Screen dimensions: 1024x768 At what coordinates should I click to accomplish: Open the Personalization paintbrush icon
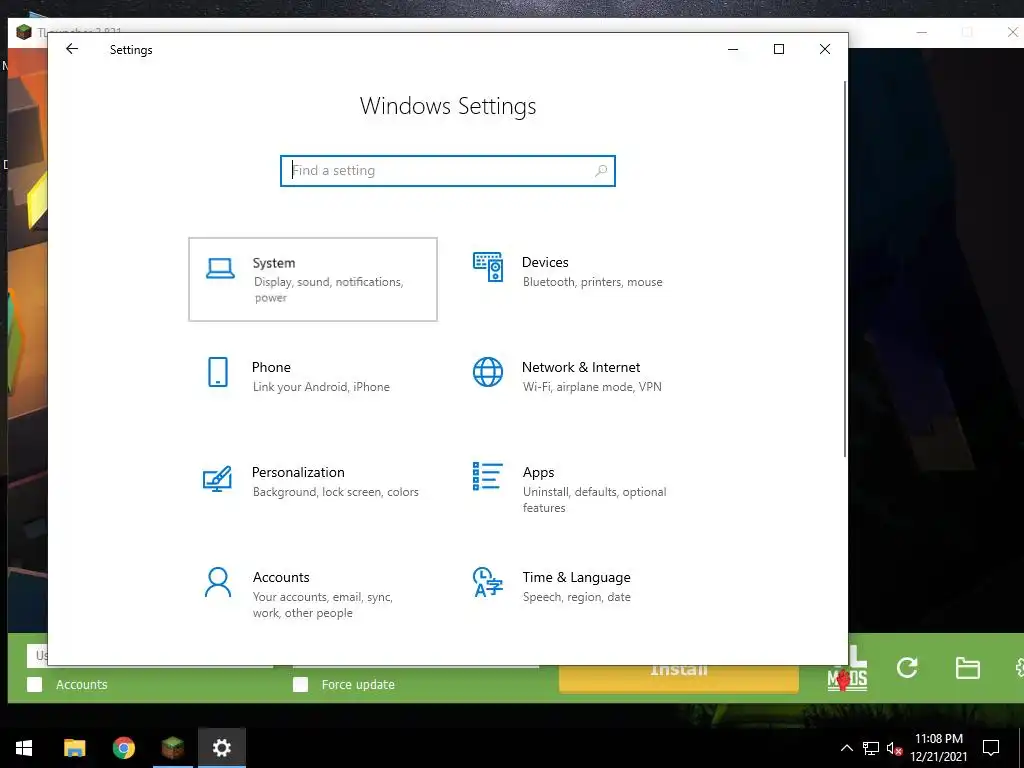point(217,478)
